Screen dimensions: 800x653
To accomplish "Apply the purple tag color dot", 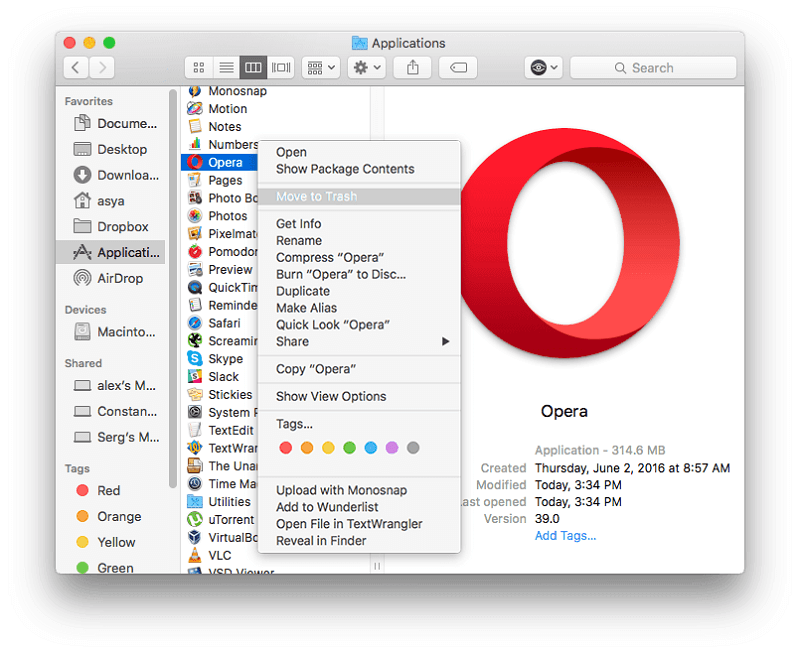I will tap(392, 448).
